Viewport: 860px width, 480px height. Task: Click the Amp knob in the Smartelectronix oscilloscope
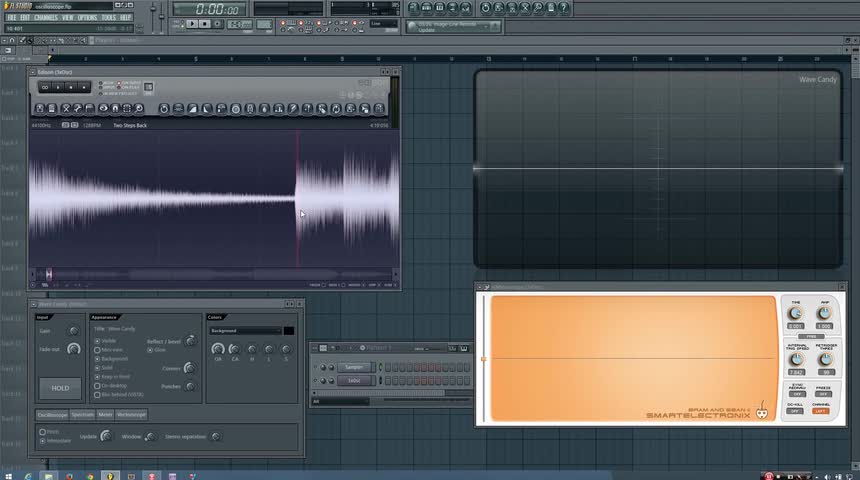click(x=823, y=313)
